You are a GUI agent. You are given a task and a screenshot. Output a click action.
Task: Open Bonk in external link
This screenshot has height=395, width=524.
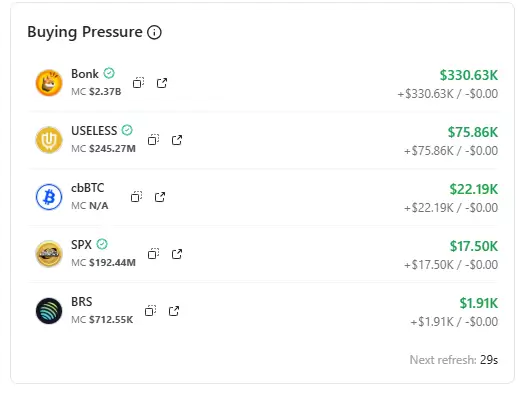click(162, 83)
